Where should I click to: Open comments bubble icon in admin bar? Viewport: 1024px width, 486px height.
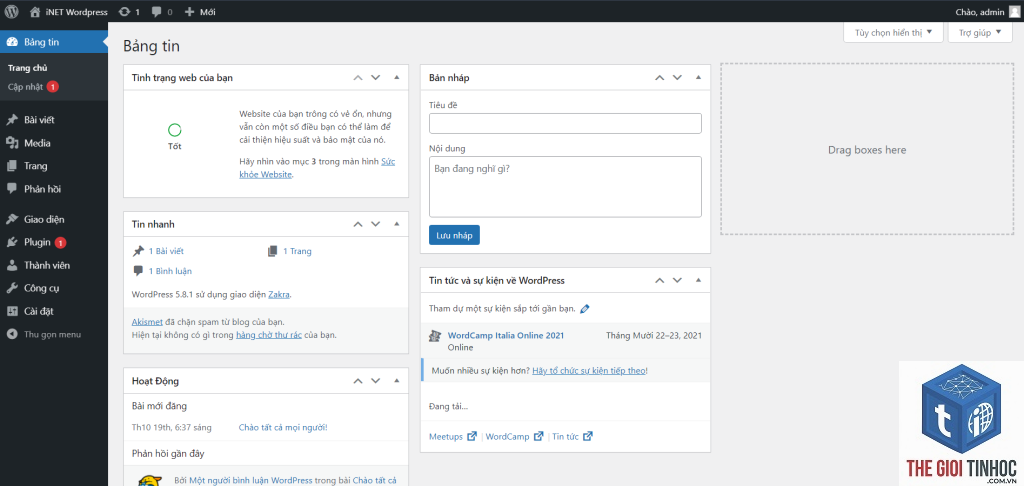(x=157, y=12)
